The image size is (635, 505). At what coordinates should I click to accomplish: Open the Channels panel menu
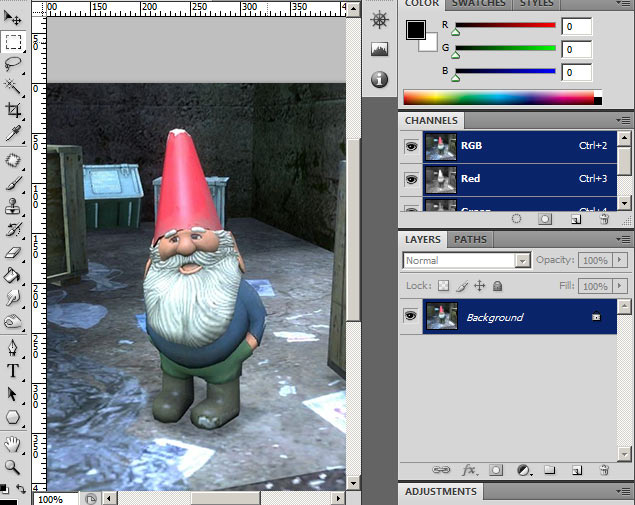coord(623,120)
